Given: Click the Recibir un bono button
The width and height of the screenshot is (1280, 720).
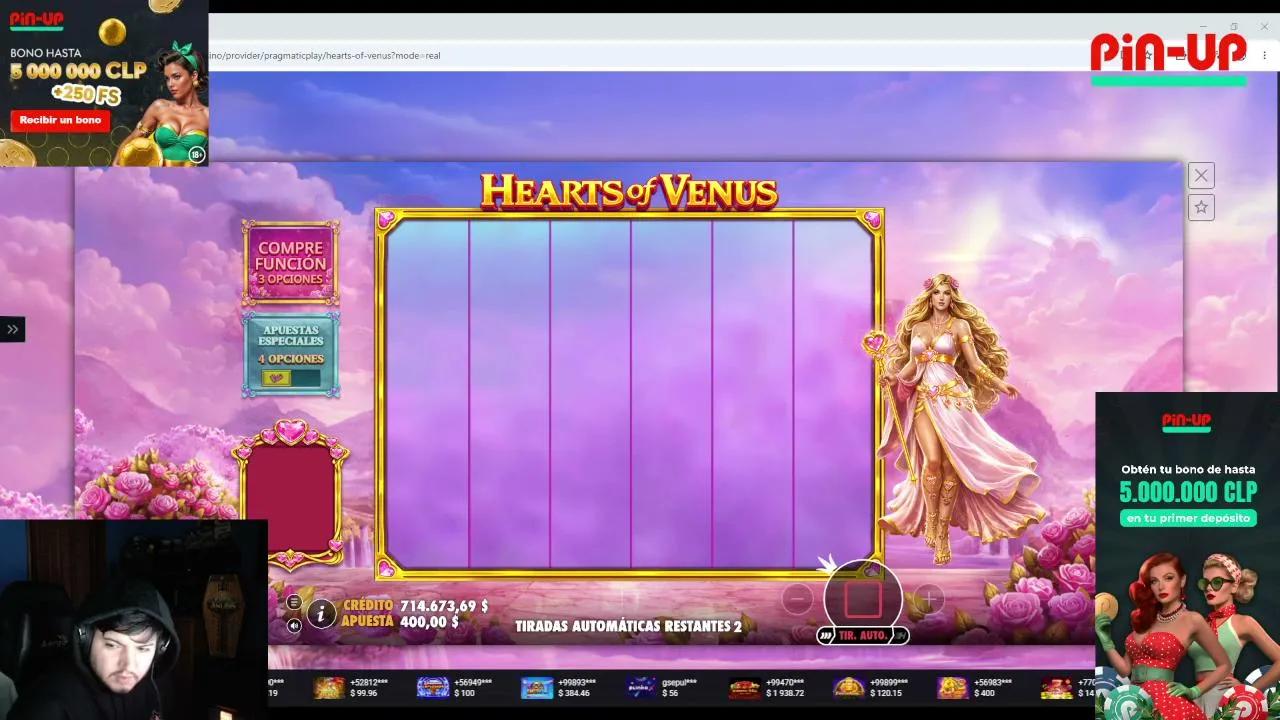Looking at the screenshot, I should tap(60, 120).
